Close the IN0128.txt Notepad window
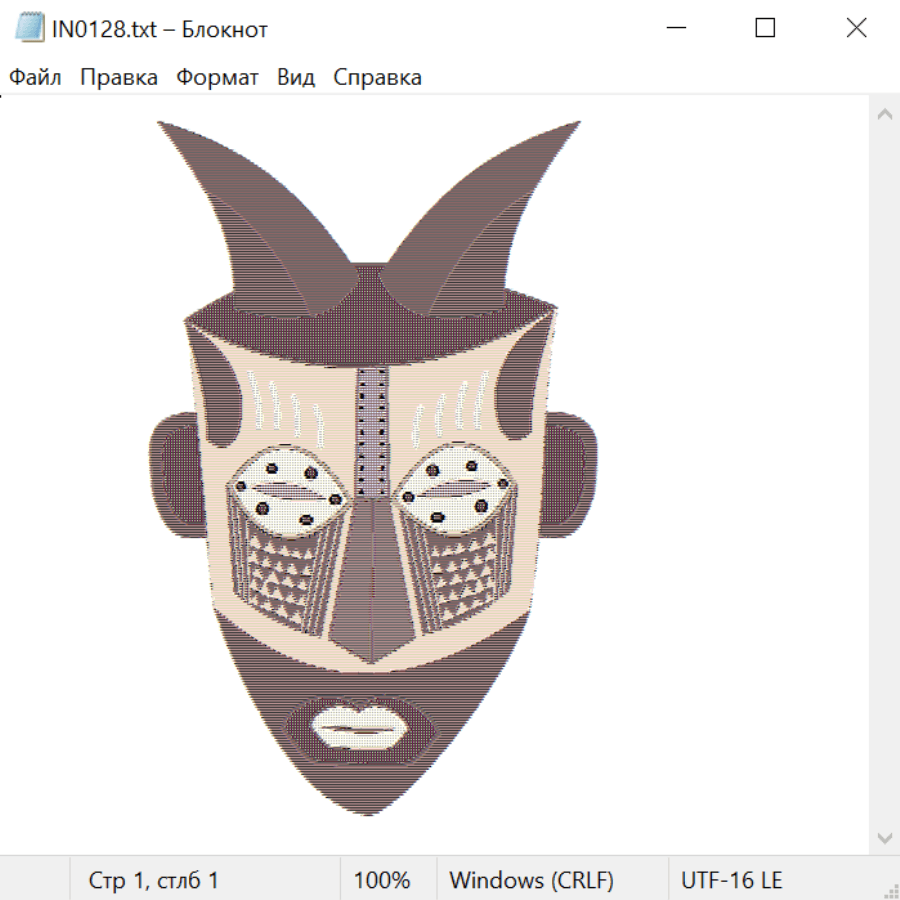 pyautogui.click(x=856, y=29)
